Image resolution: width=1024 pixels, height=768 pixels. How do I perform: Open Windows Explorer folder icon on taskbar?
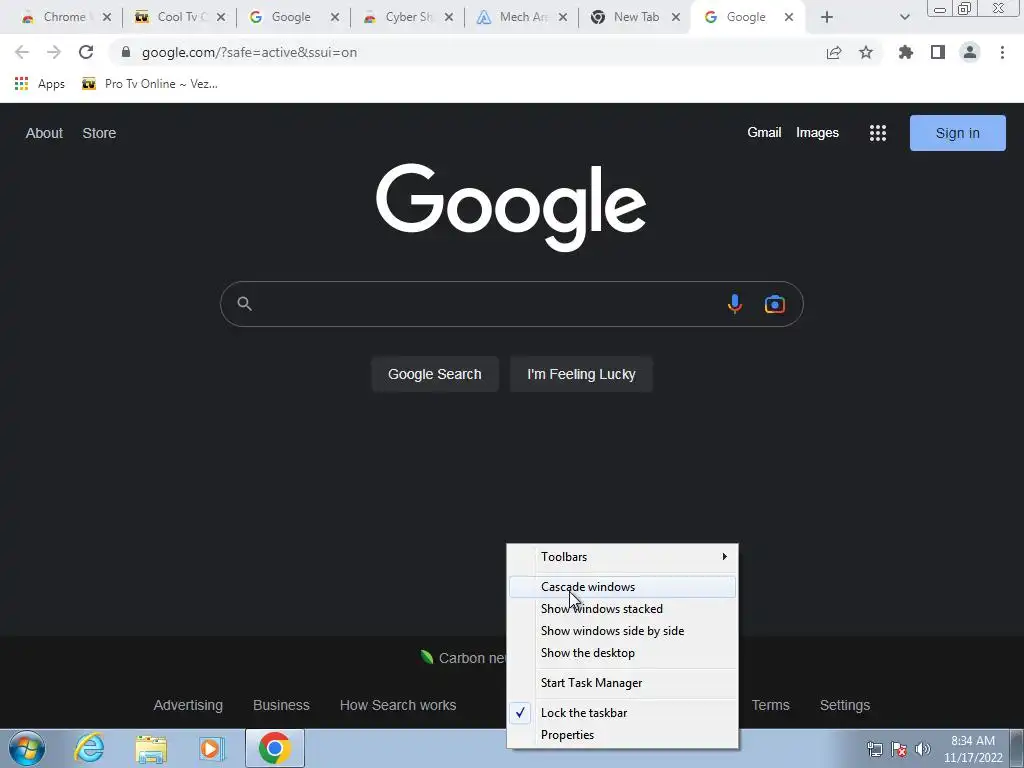tap(151, 748)
